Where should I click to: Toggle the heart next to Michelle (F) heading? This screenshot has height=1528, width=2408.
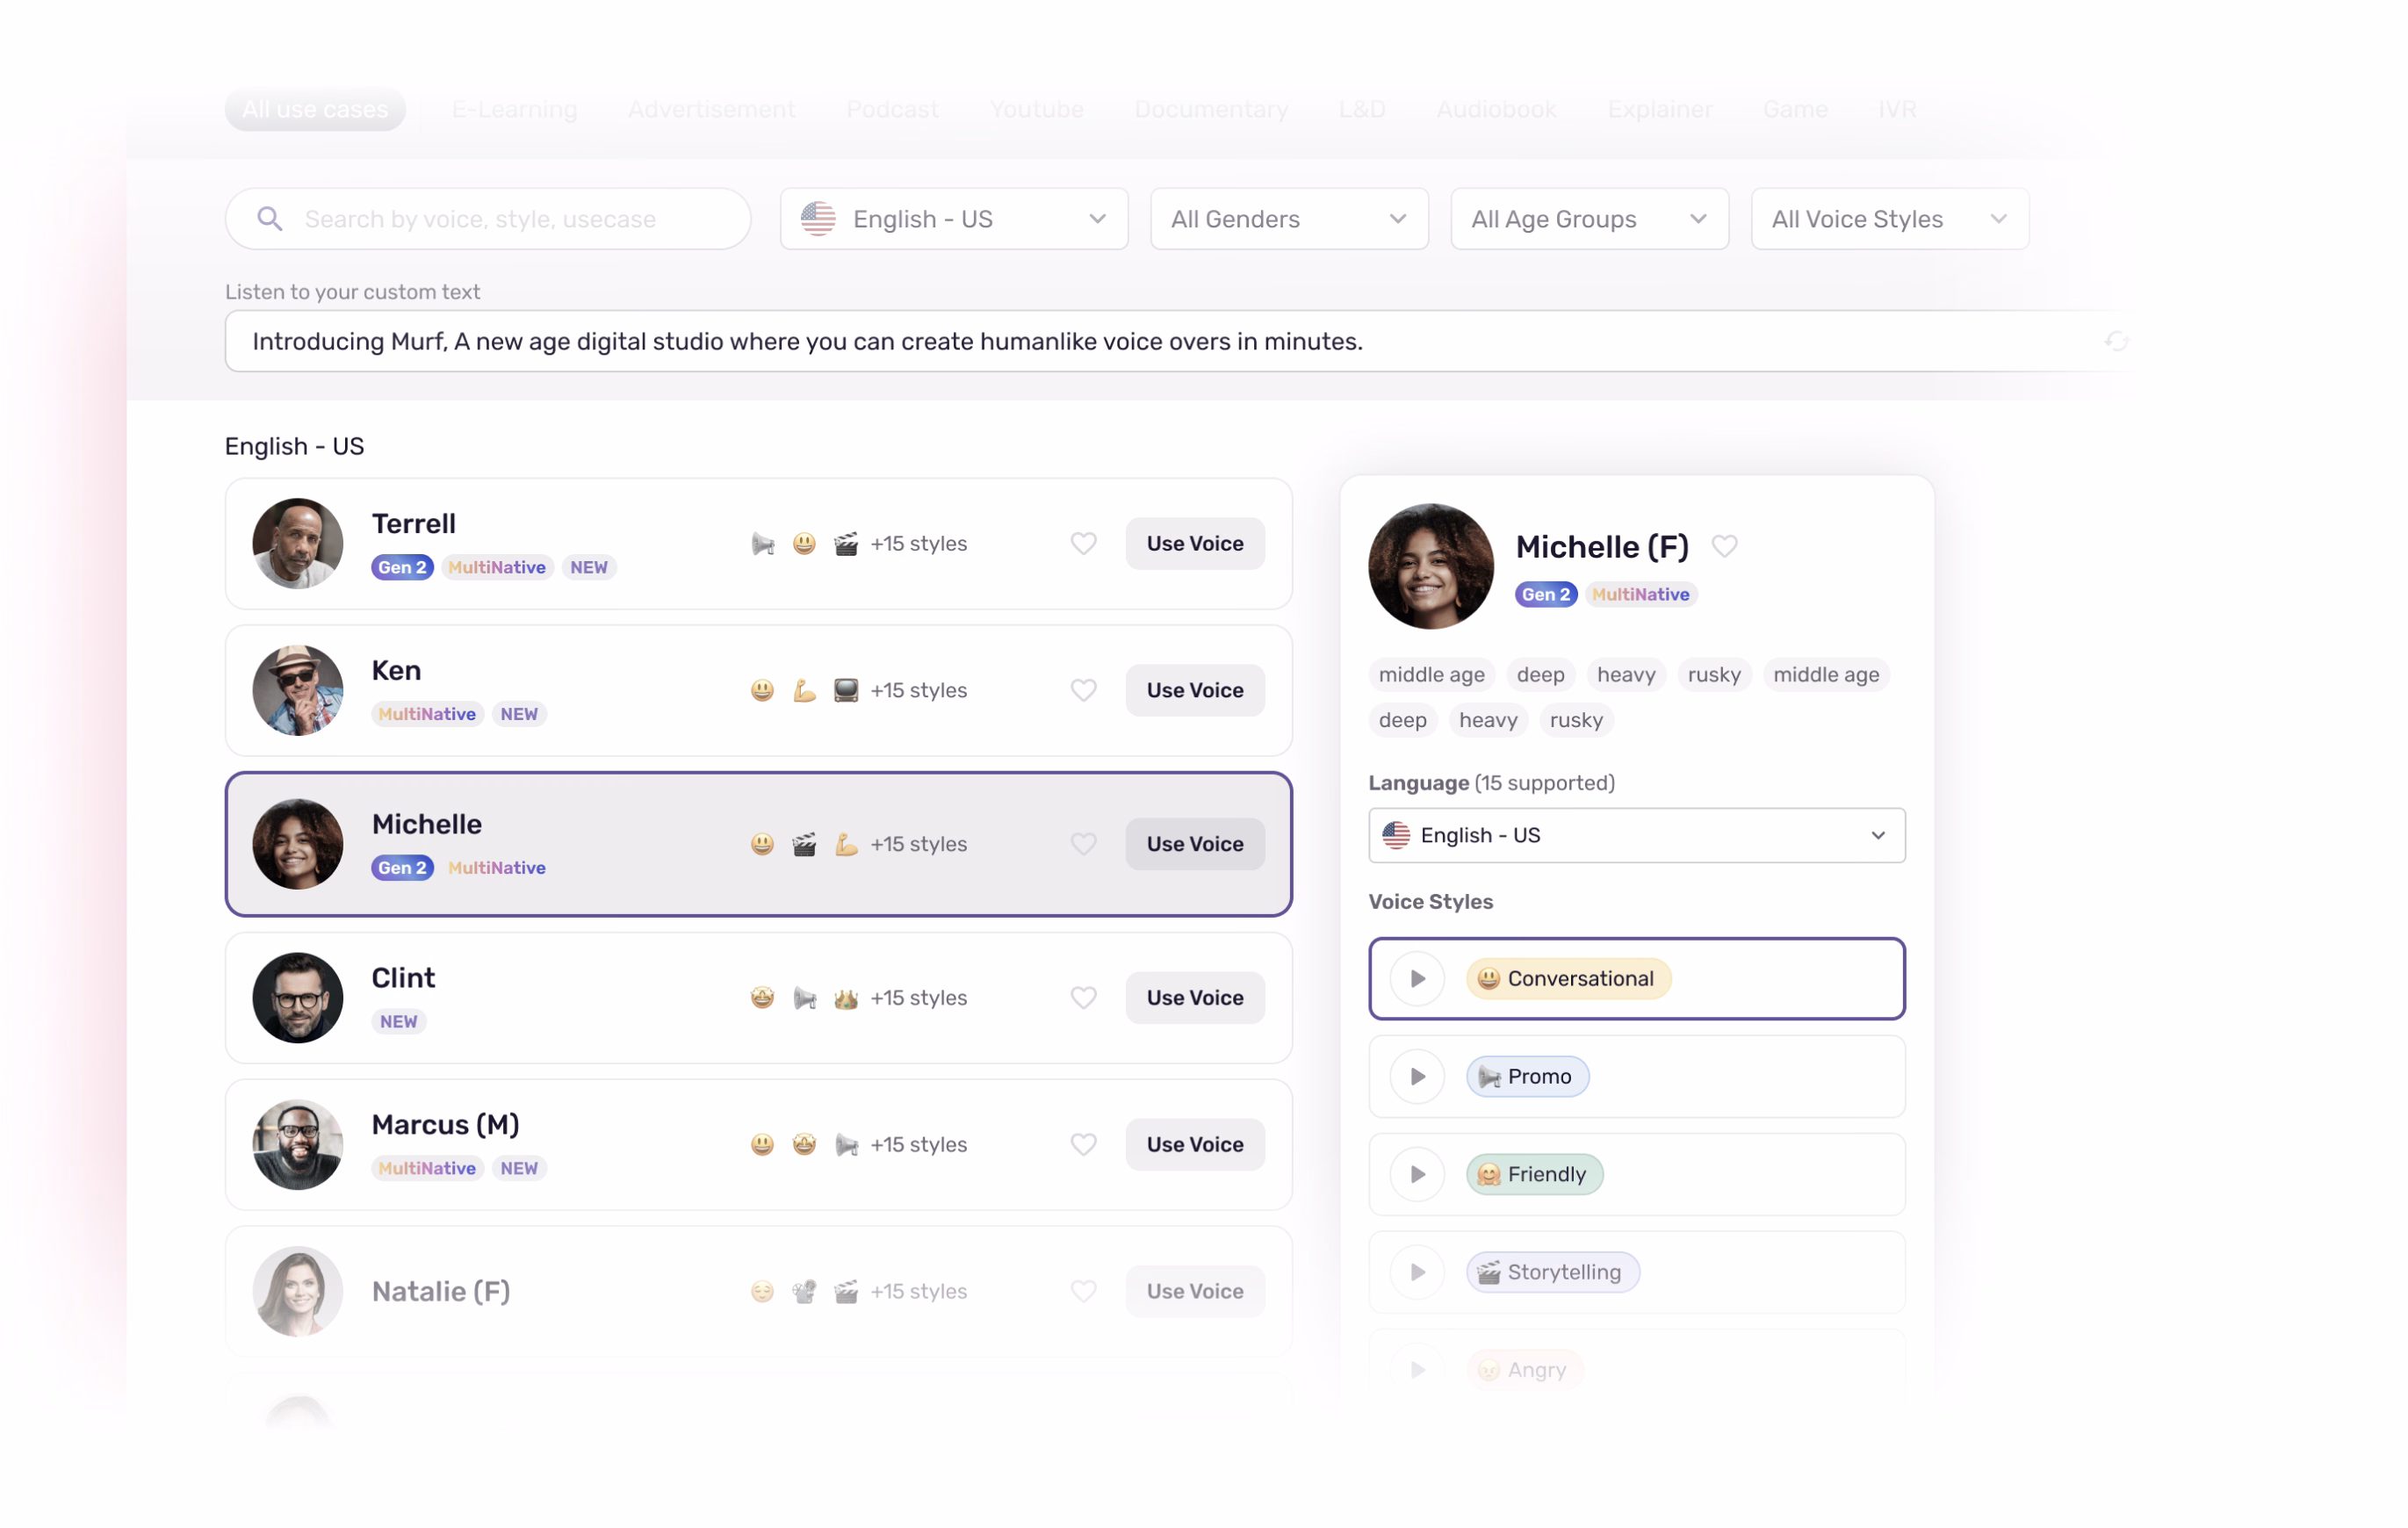1724,546
